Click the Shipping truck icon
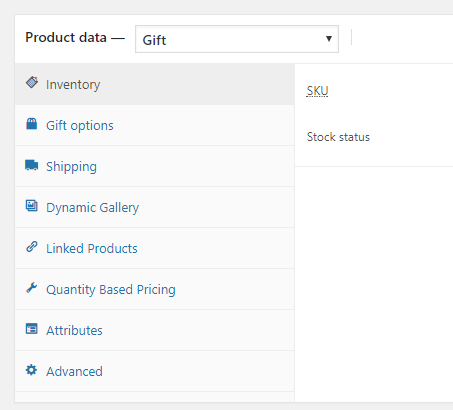The image size is (453, 410). (32, 165)
